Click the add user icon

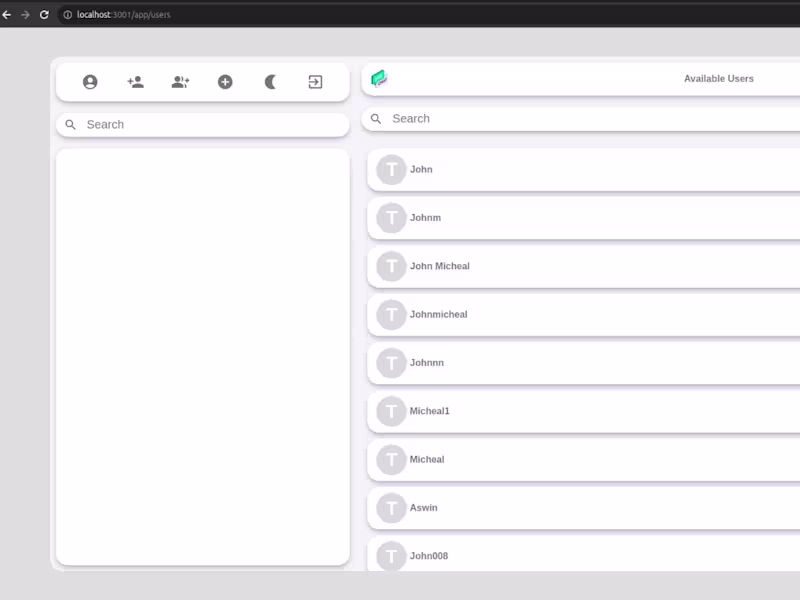[135, 82]
